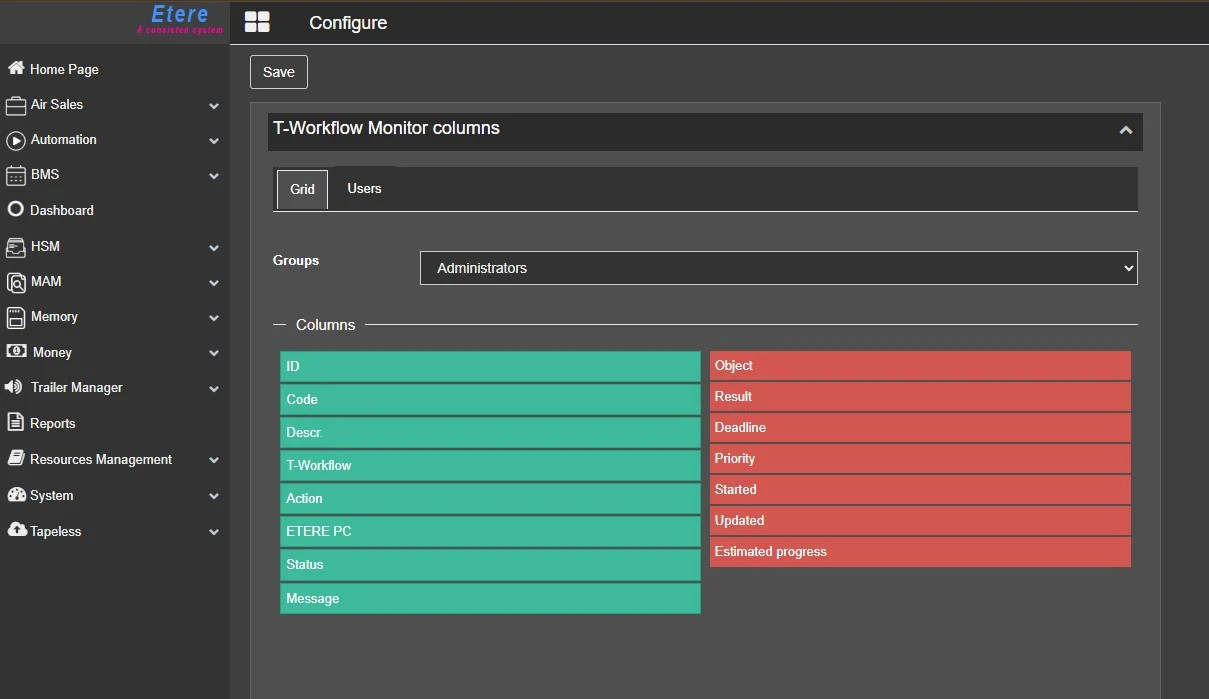
Task: Click the Trailer Manager speaker icon
Action: [14, 387]
